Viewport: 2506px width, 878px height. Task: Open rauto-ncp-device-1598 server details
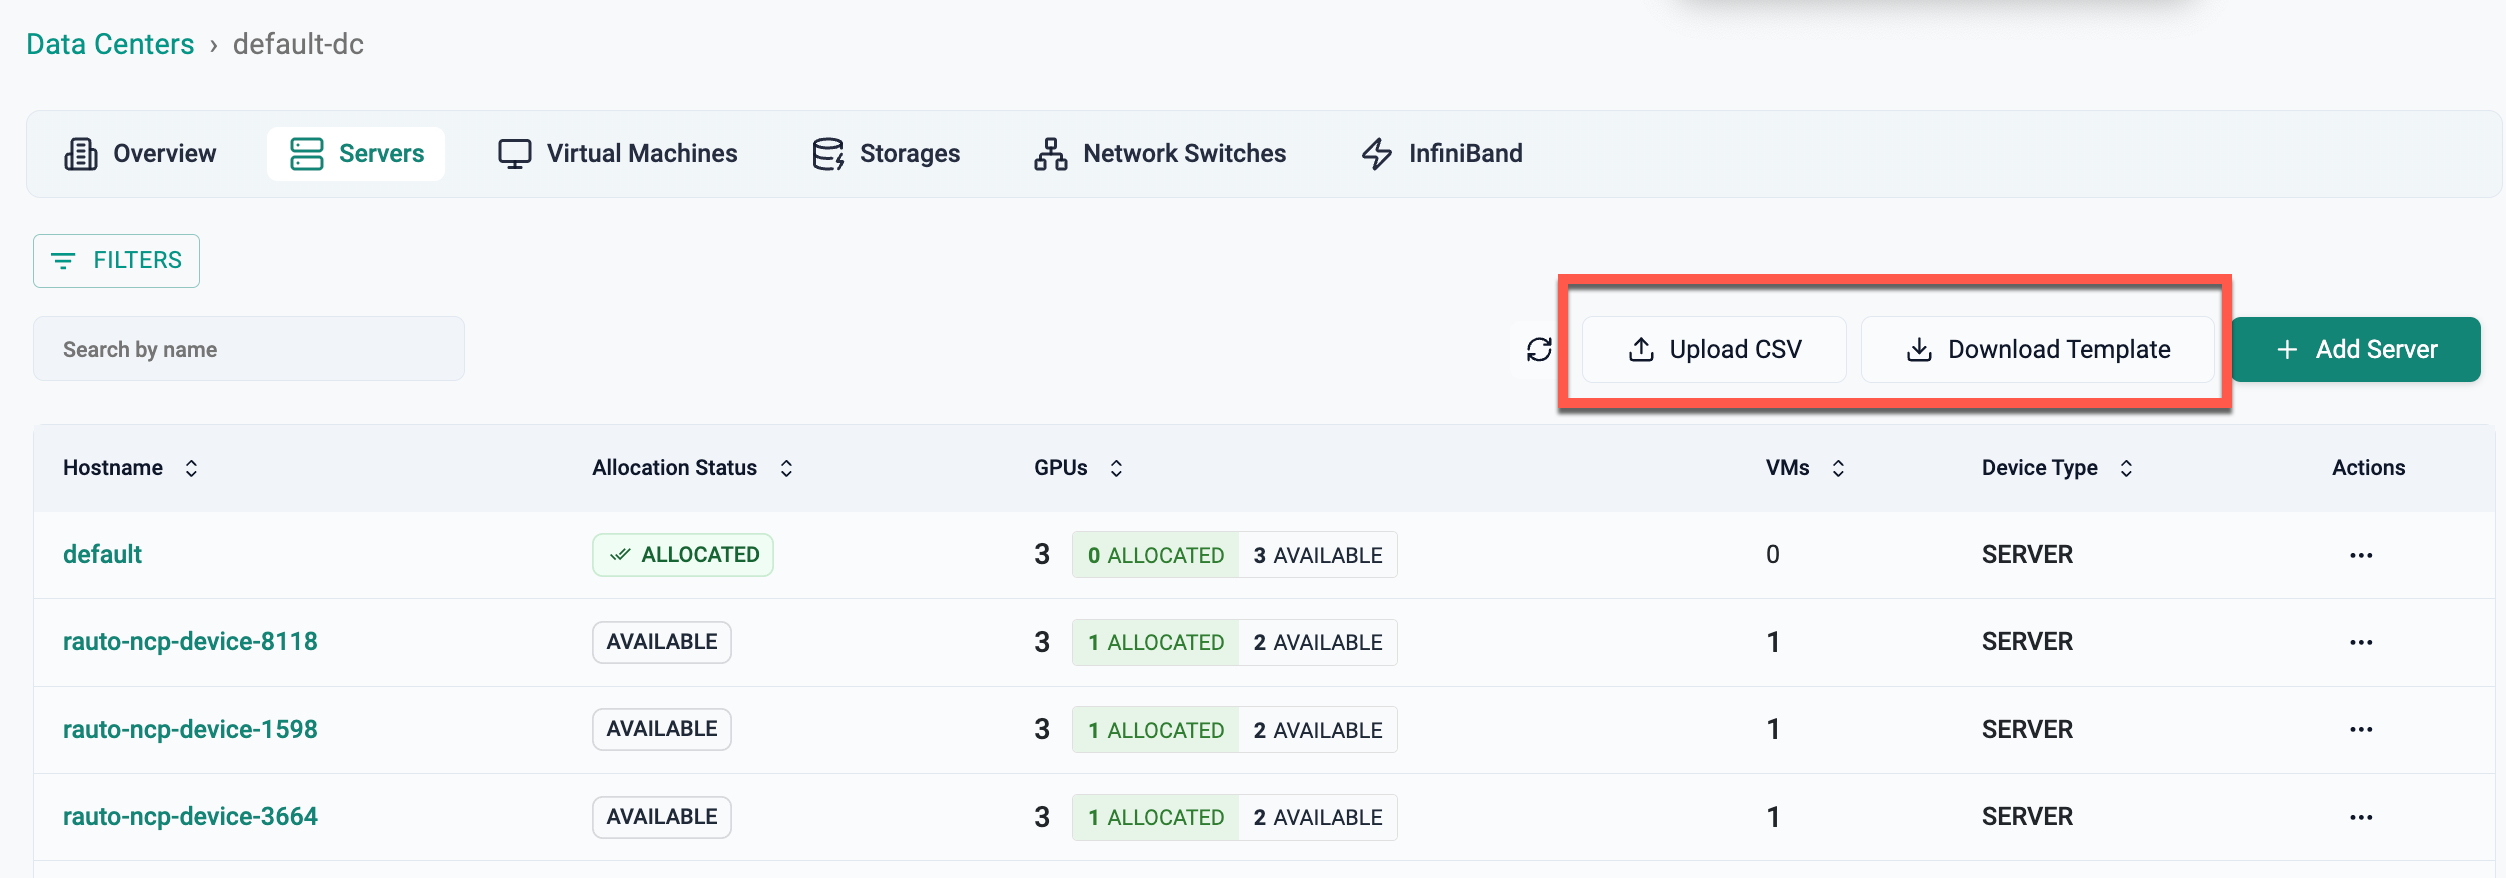pos(190,730)
